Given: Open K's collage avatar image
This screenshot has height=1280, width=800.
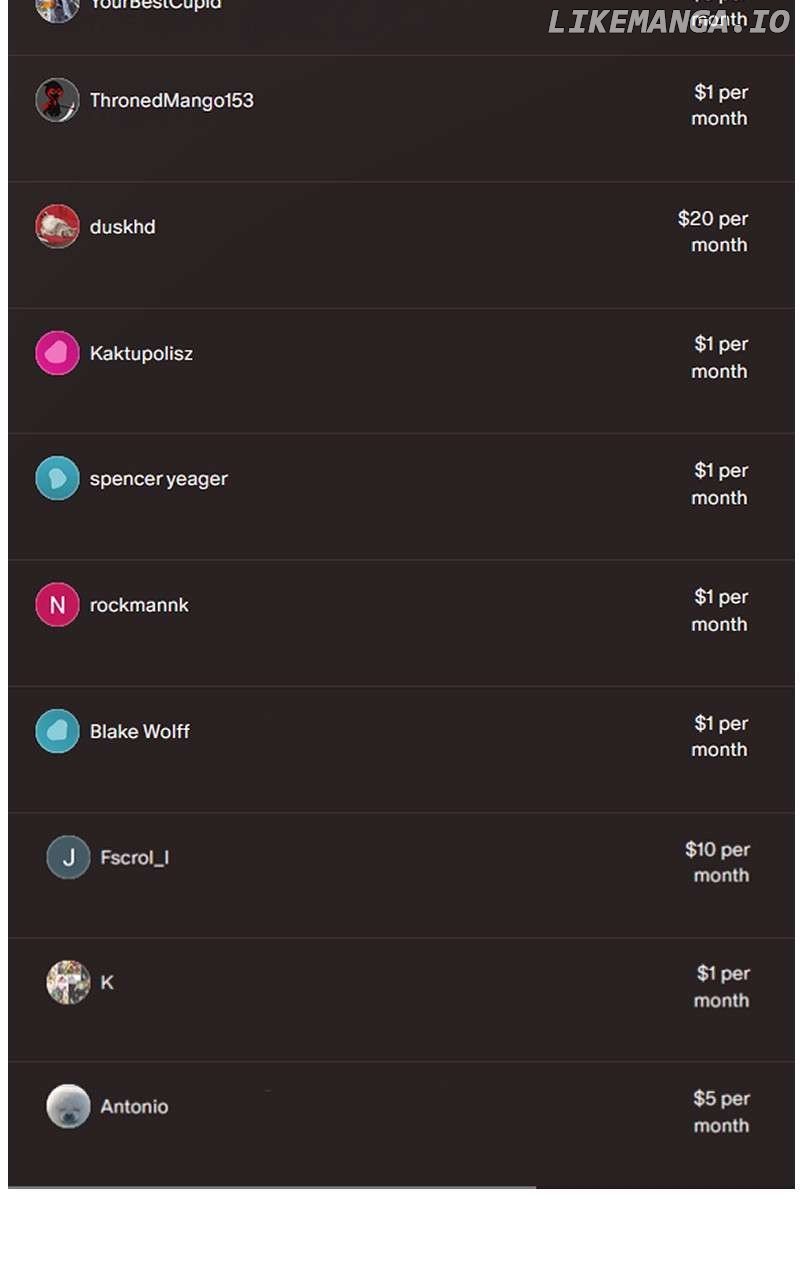Looking at the screenshot, I should coord(68,982).
